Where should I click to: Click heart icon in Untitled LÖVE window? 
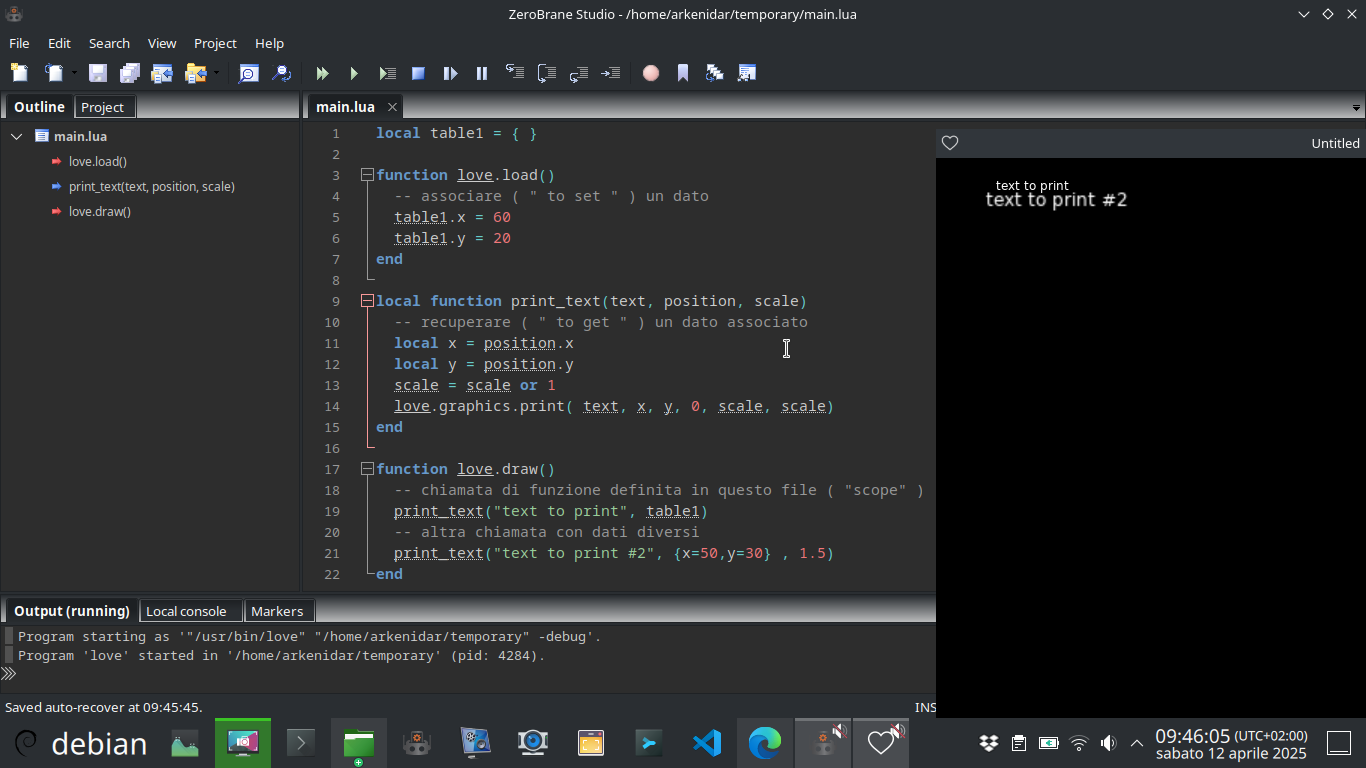[x=950, y=143]
